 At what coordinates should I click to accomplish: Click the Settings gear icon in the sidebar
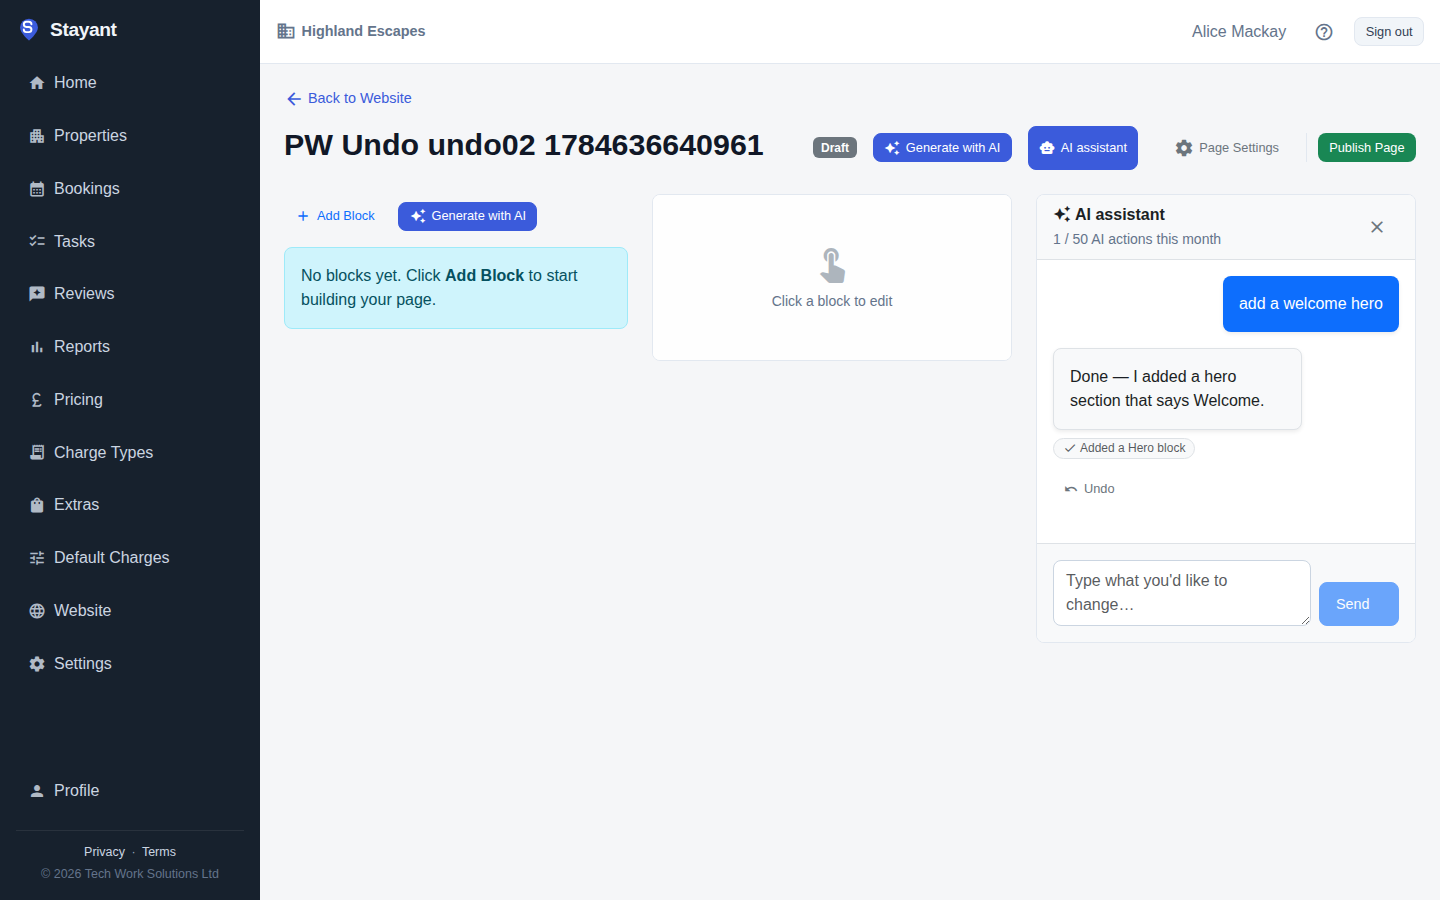pyautogui.click(x=37, y=664)
